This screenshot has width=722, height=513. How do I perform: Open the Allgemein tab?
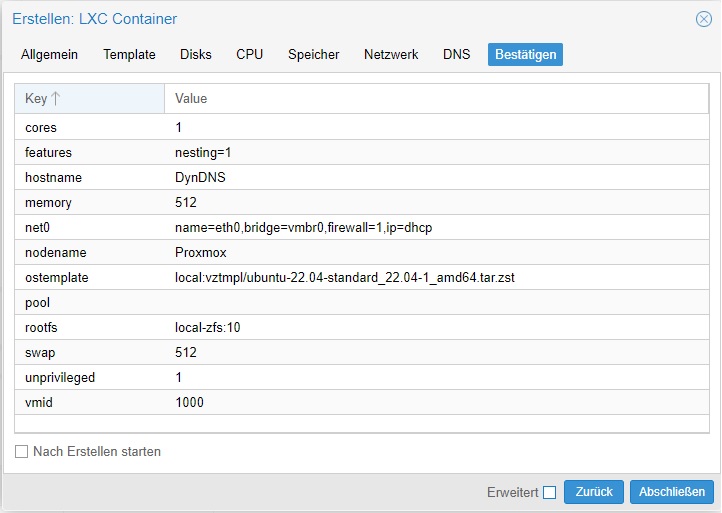49,54
